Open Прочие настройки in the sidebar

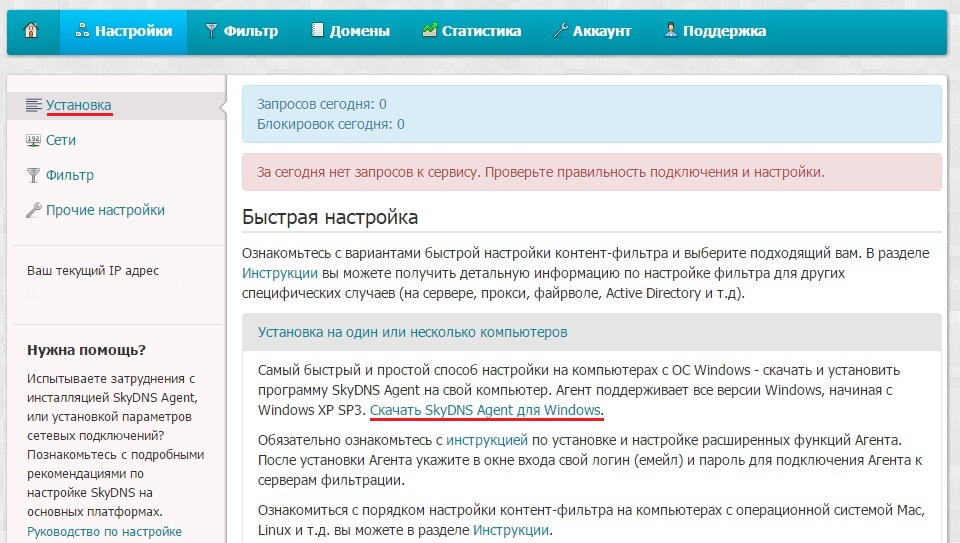pos(105,210)
